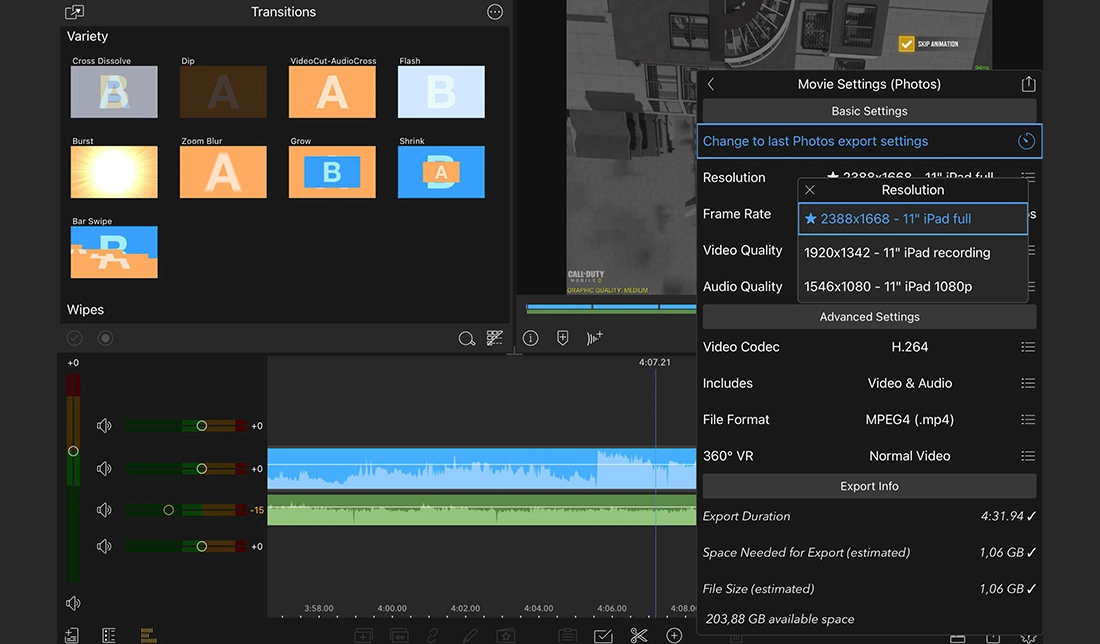Select the Cross Dissolve transition thumbnail
1100x644 pixels.
click(114, 92)
